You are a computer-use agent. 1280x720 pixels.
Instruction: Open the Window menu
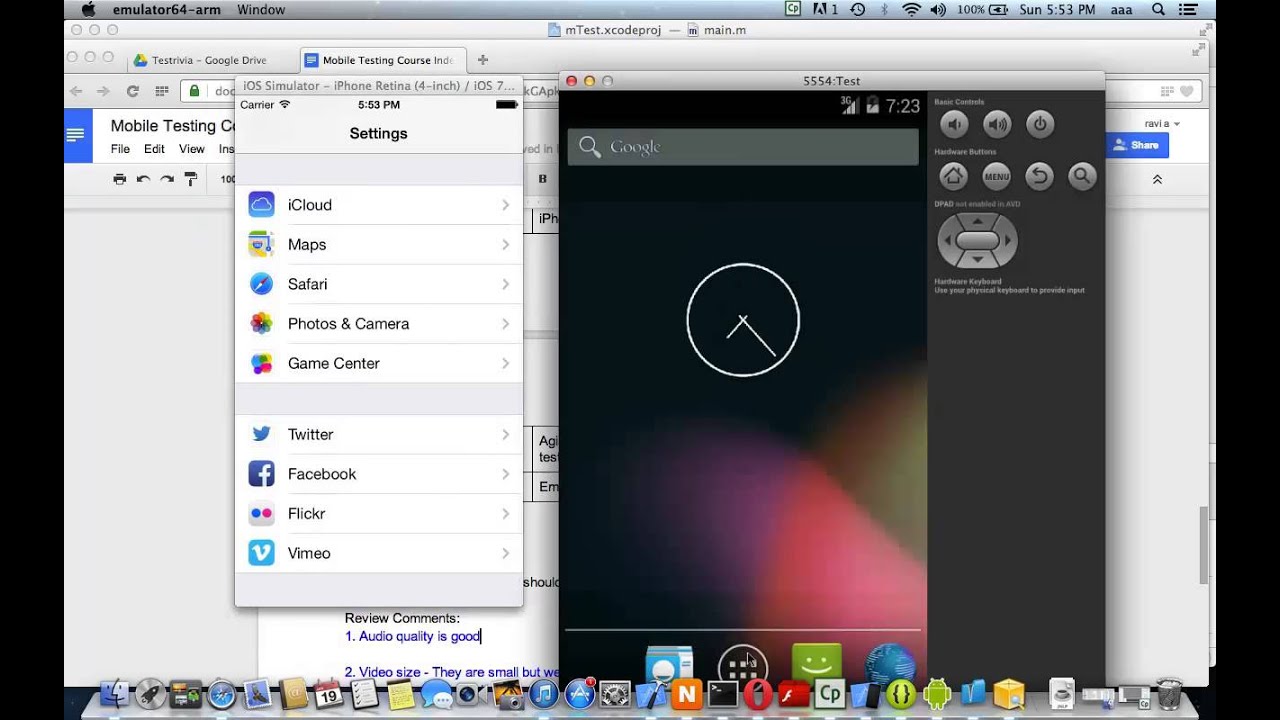tap(261, 10)
